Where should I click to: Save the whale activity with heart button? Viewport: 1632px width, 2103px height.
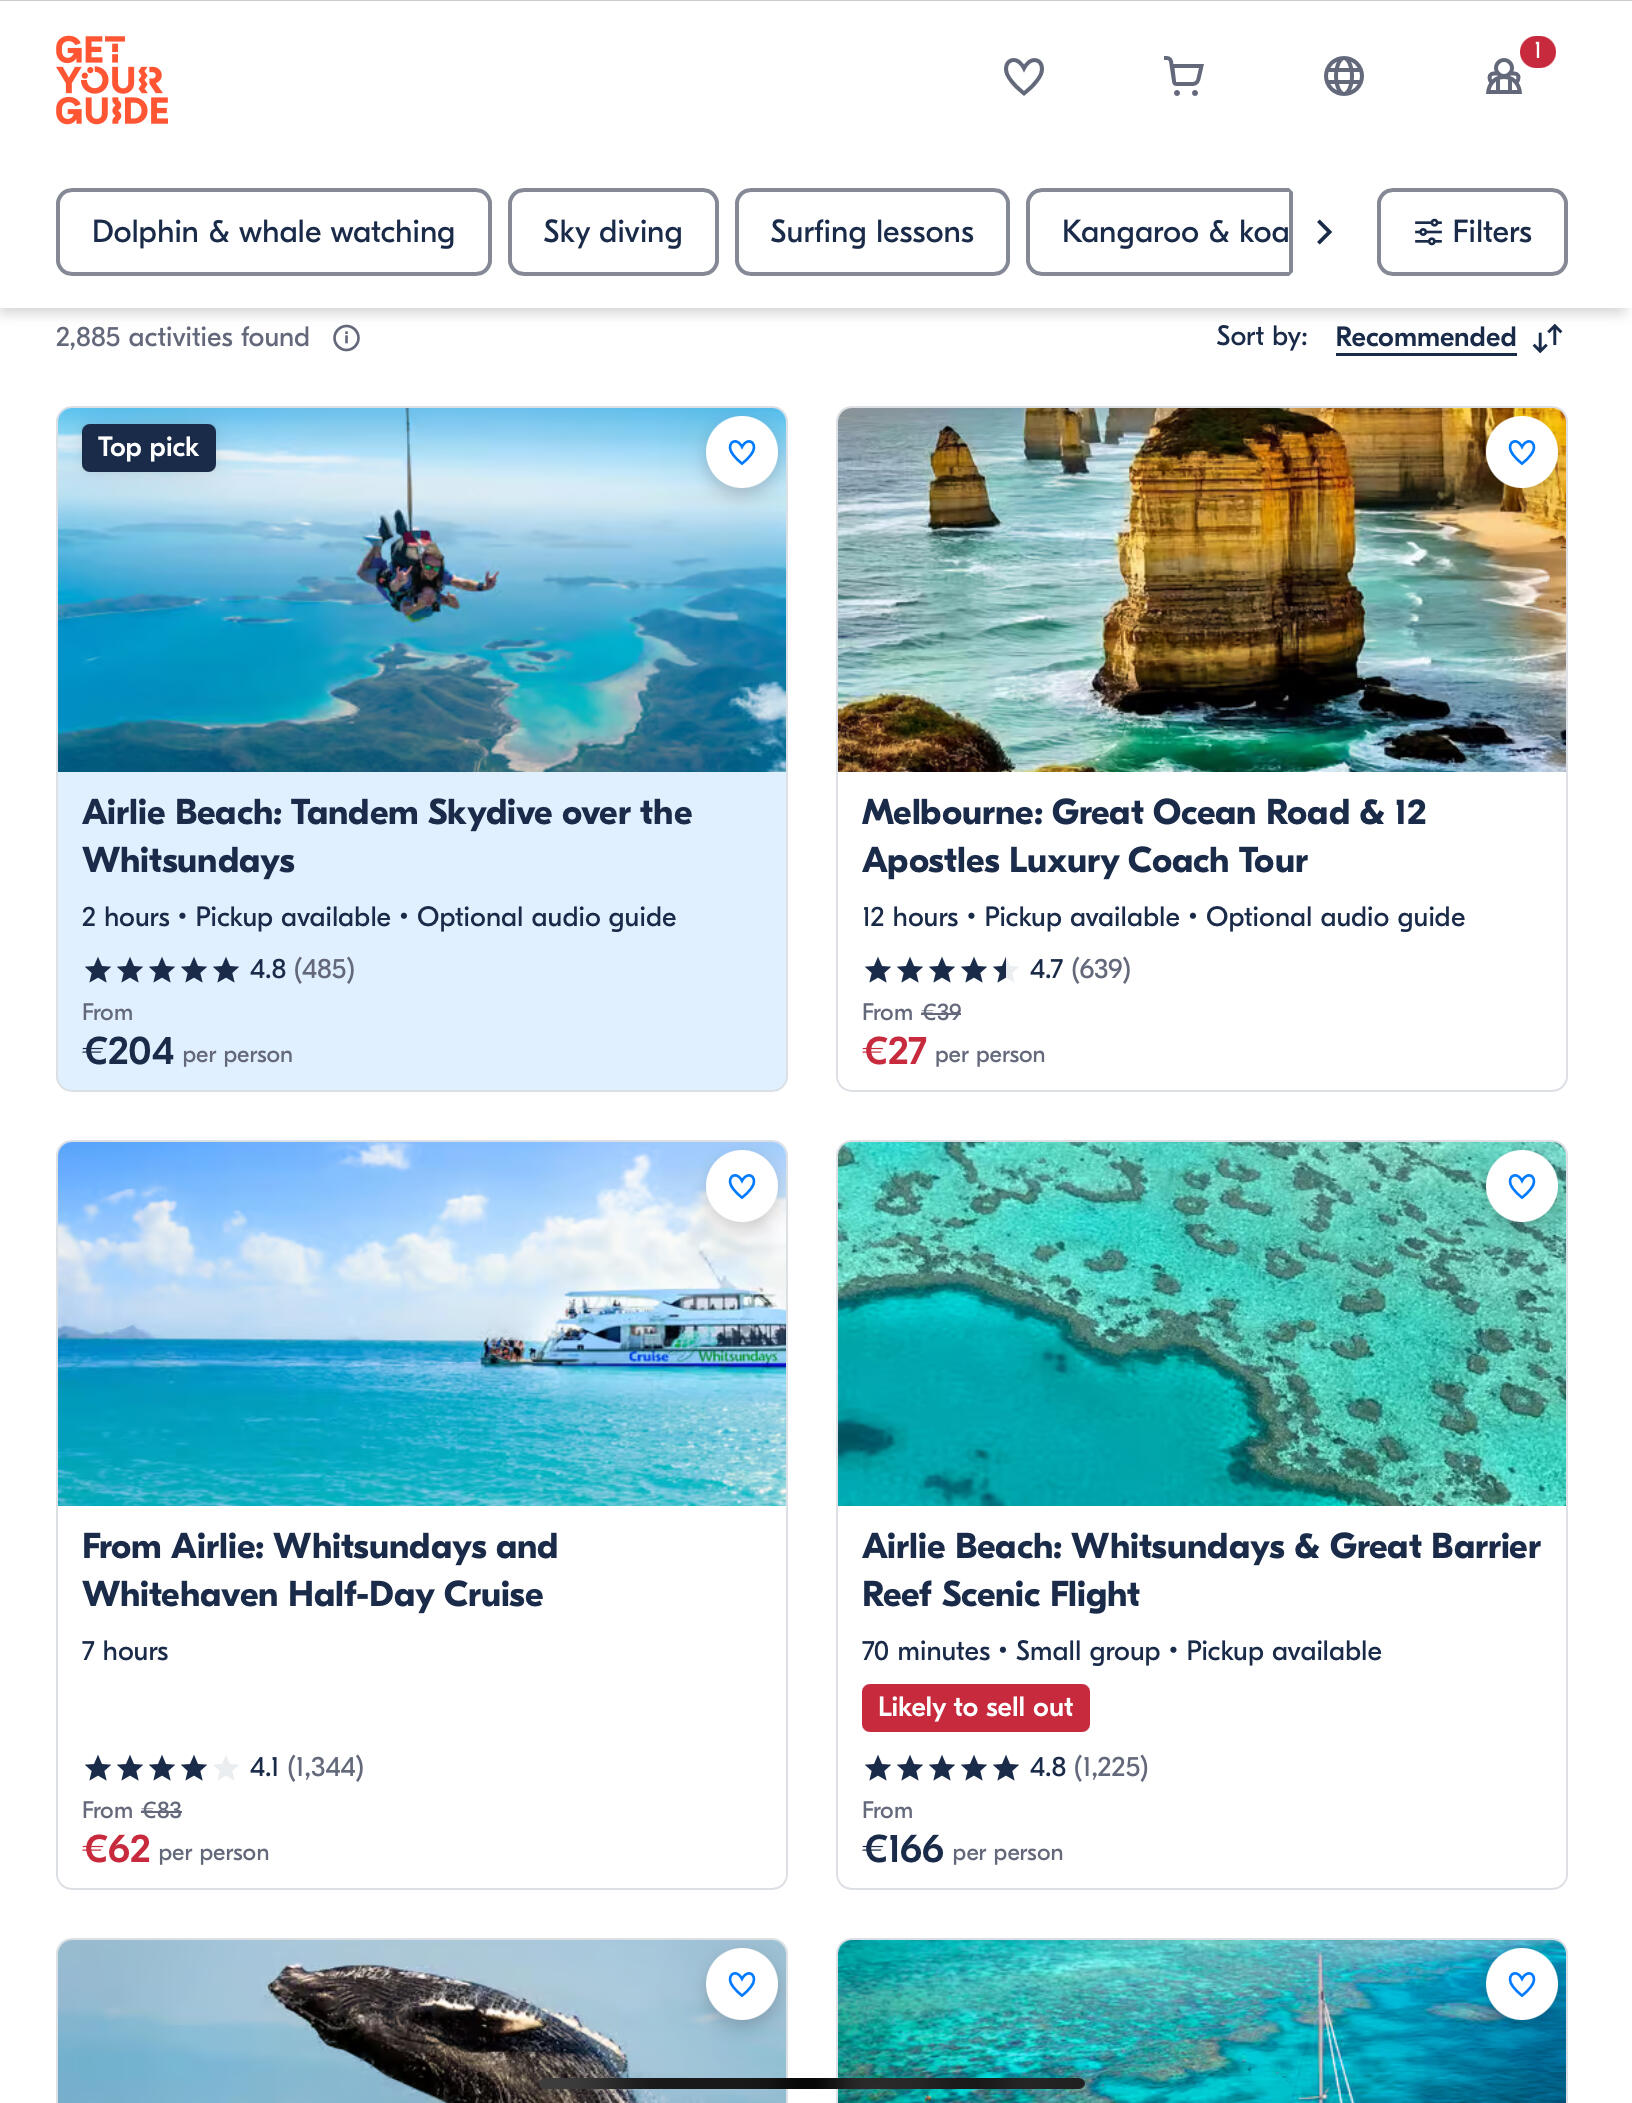pyautogui.click(x=741, y=1984)
